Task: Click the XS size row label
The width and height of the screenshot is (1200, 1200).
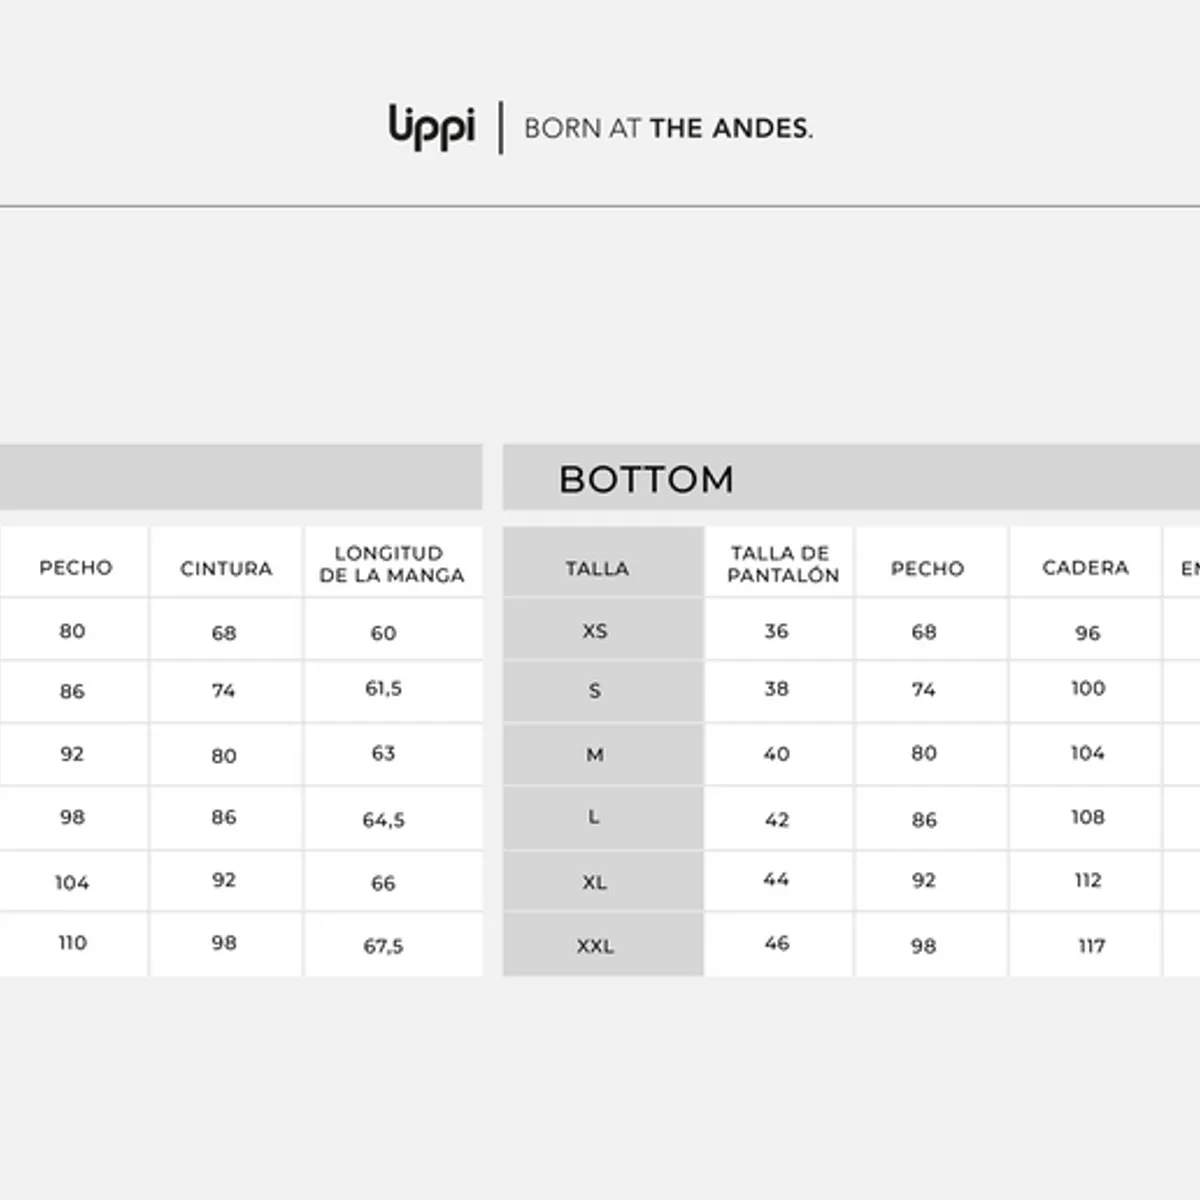Action: 595,631
